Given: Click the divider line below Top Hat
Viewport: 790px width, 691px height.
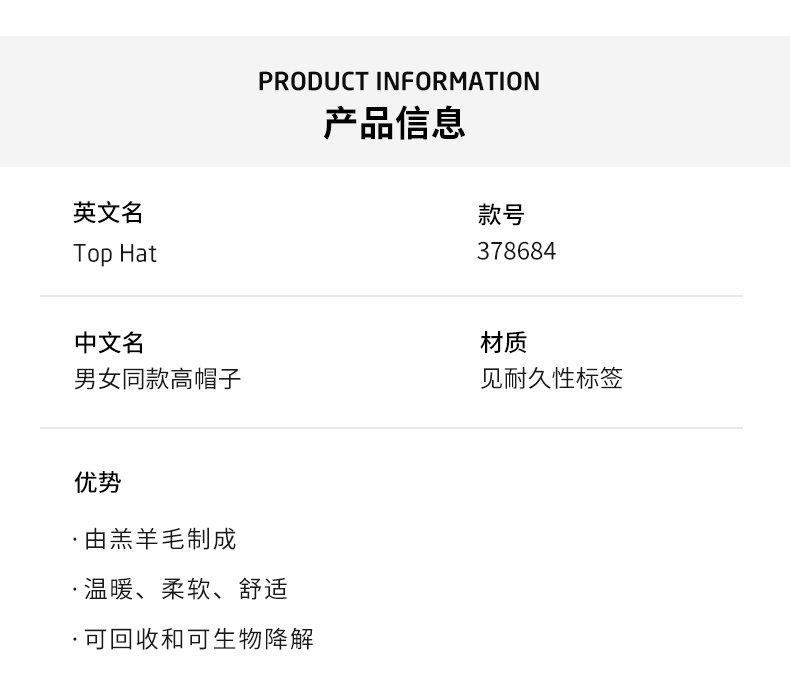Looking at the screenshot, I should (x=391, y=296).
